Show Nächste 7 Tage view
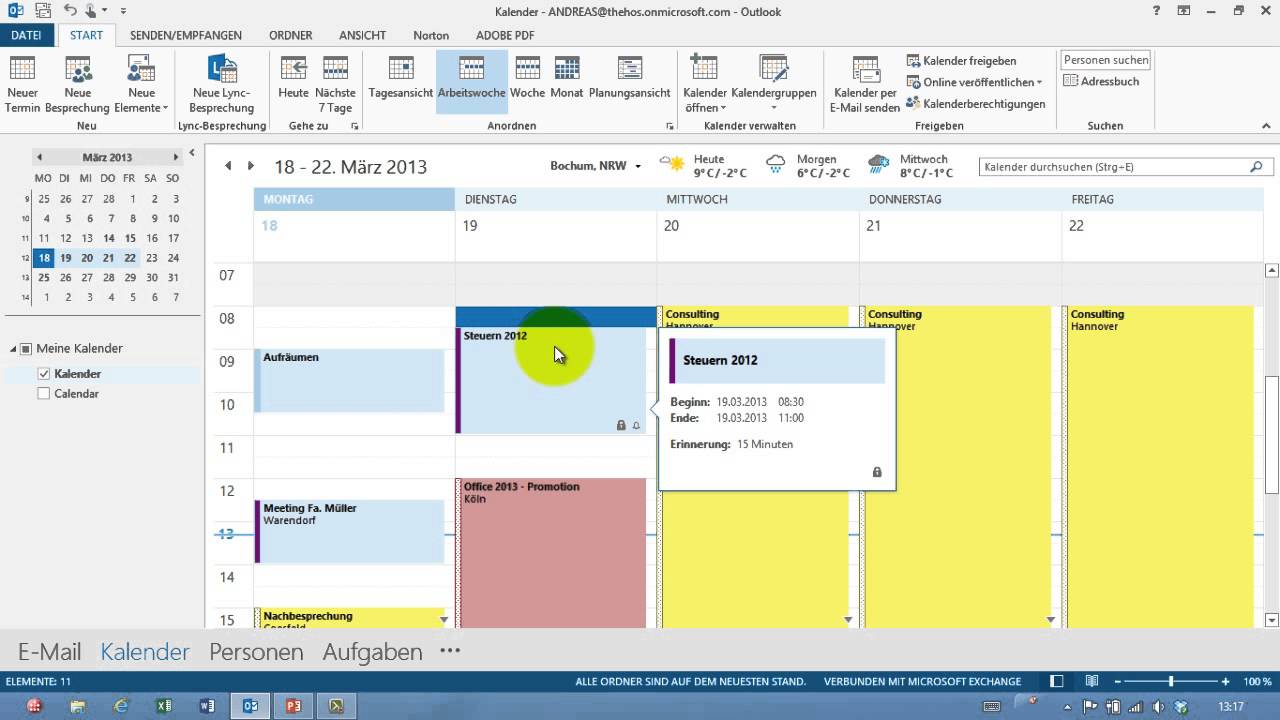Viewport: 1280px width, 720px height. tap(335, 84)
